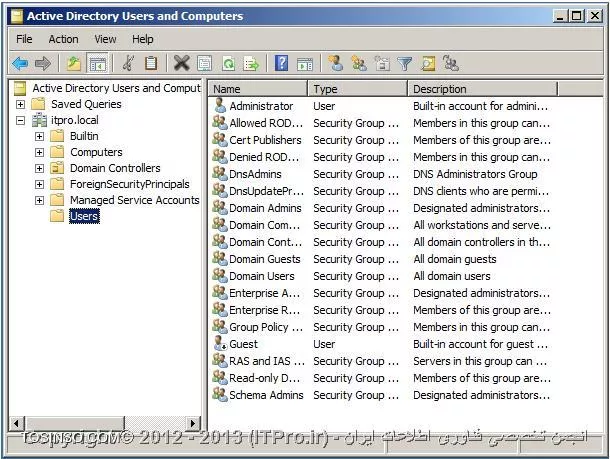
Task: Click the Find objects toolbar icon
Action: point(428,63)
